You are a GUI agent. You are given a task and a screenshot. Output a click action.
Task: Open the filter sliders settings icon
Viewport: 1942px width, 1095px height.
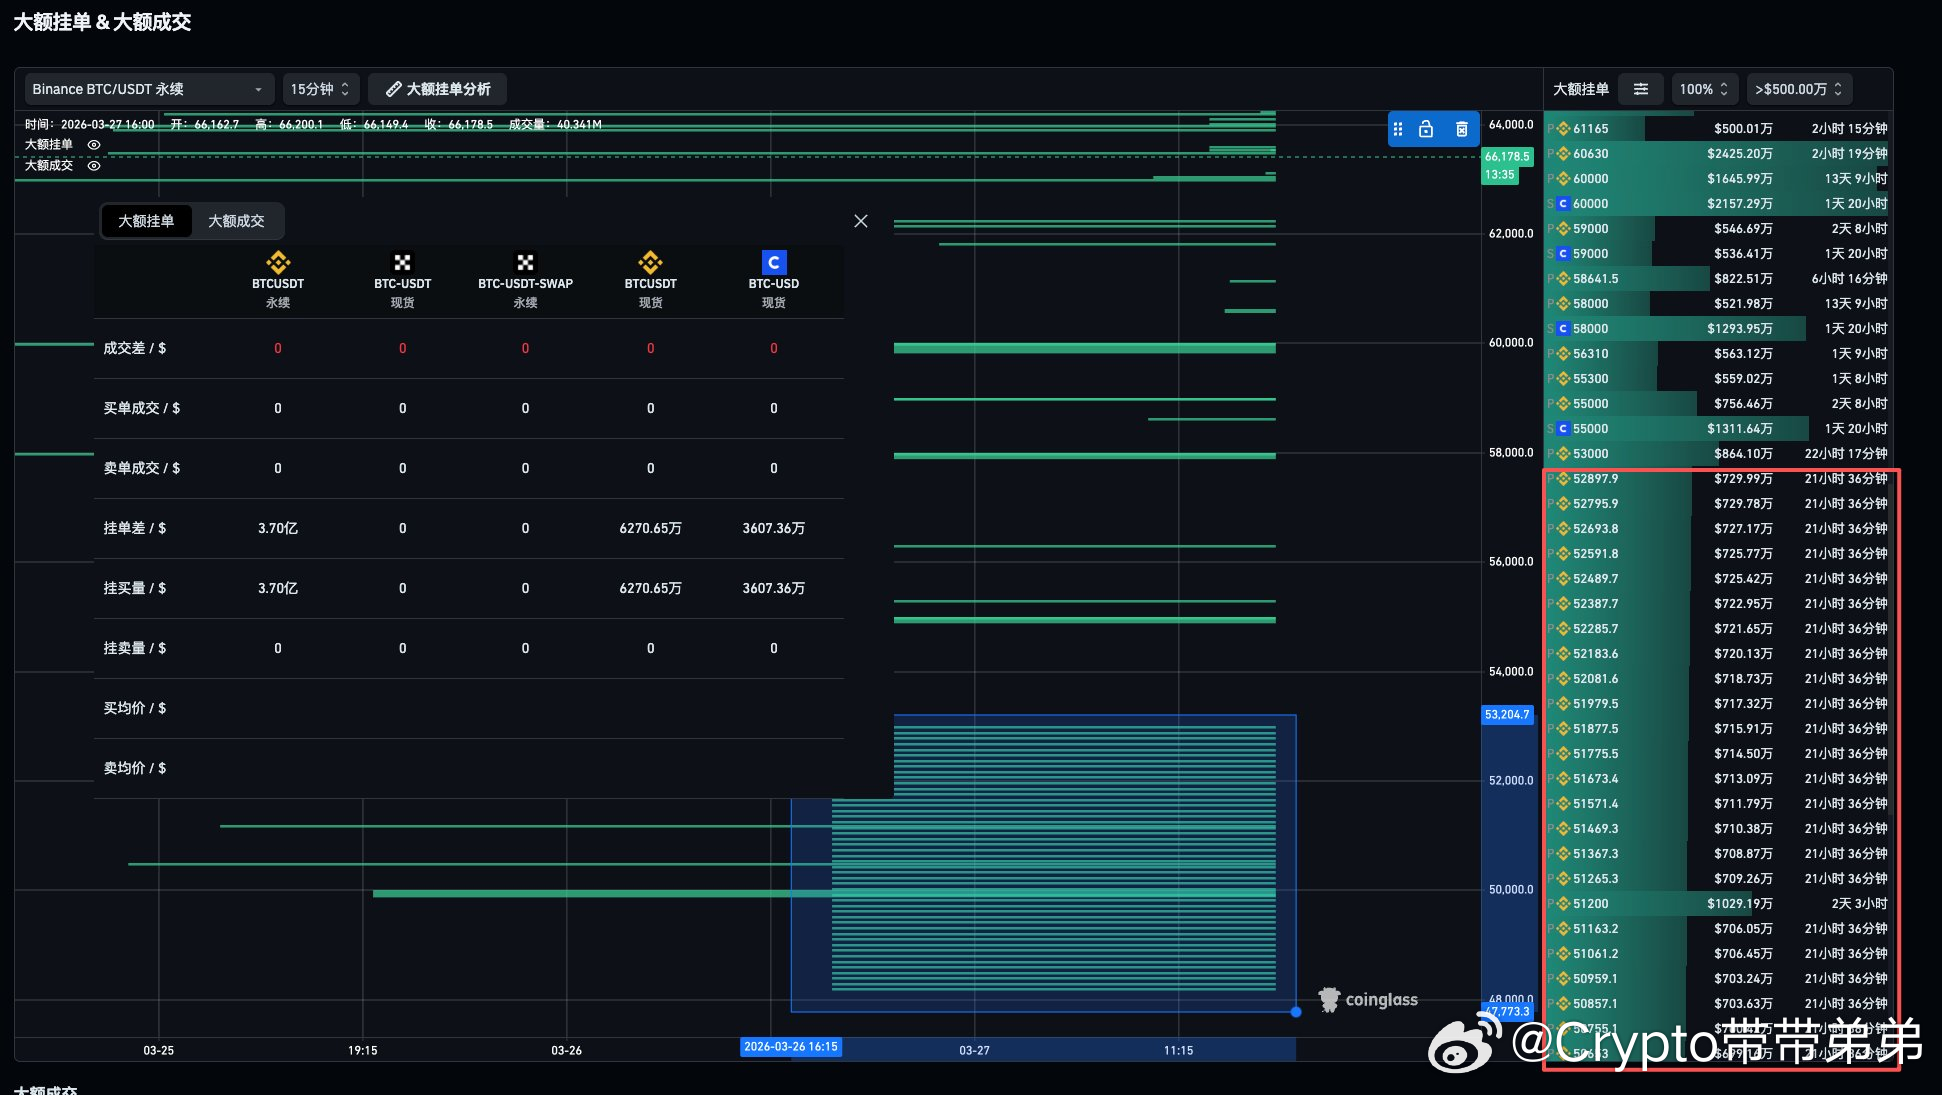point(1641,89)
